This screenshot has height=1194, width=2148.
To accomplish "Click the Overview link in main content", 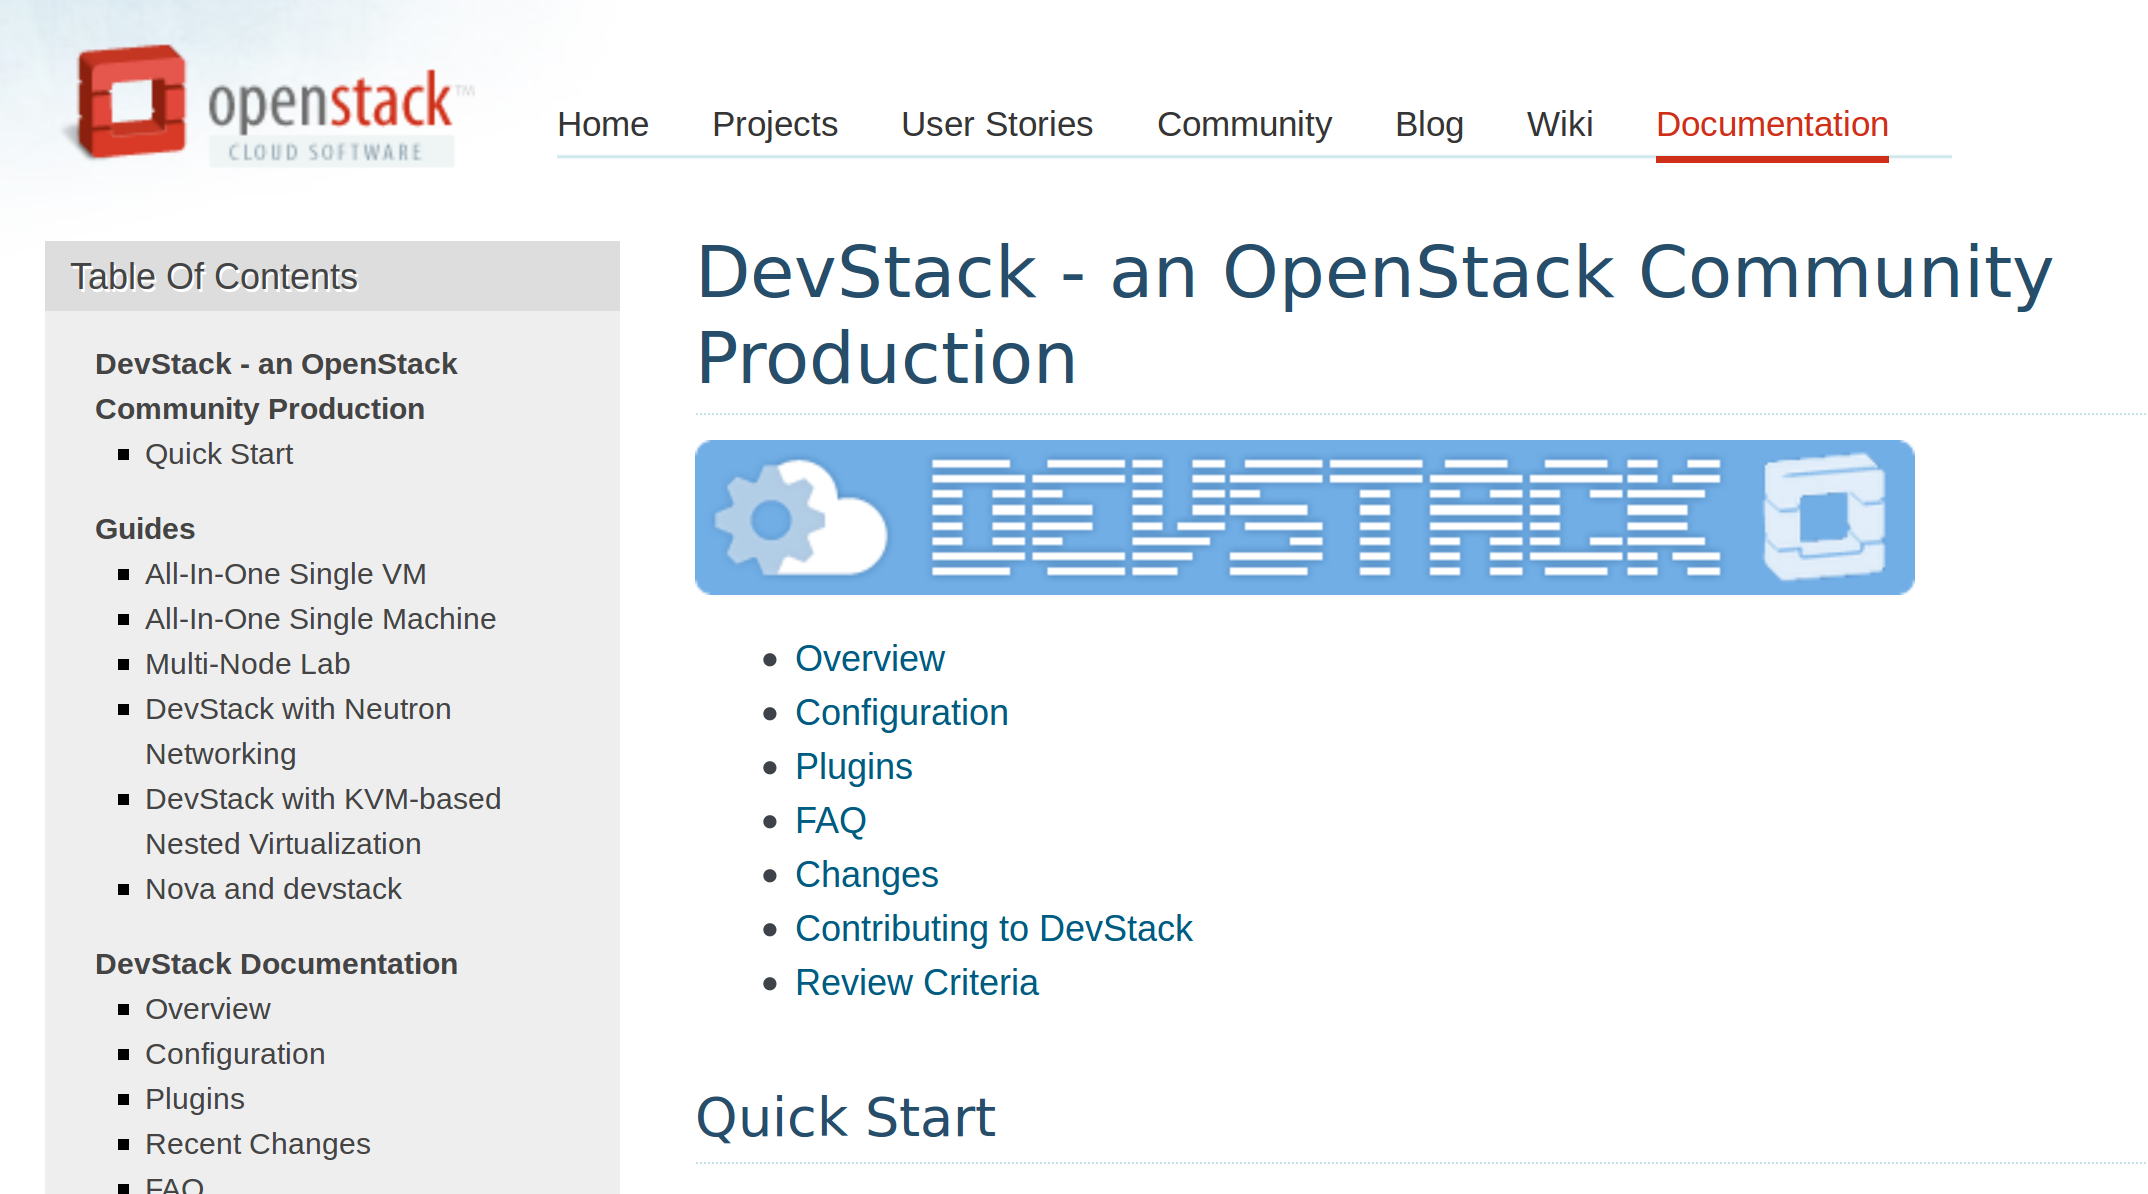I will coord(869,659).
